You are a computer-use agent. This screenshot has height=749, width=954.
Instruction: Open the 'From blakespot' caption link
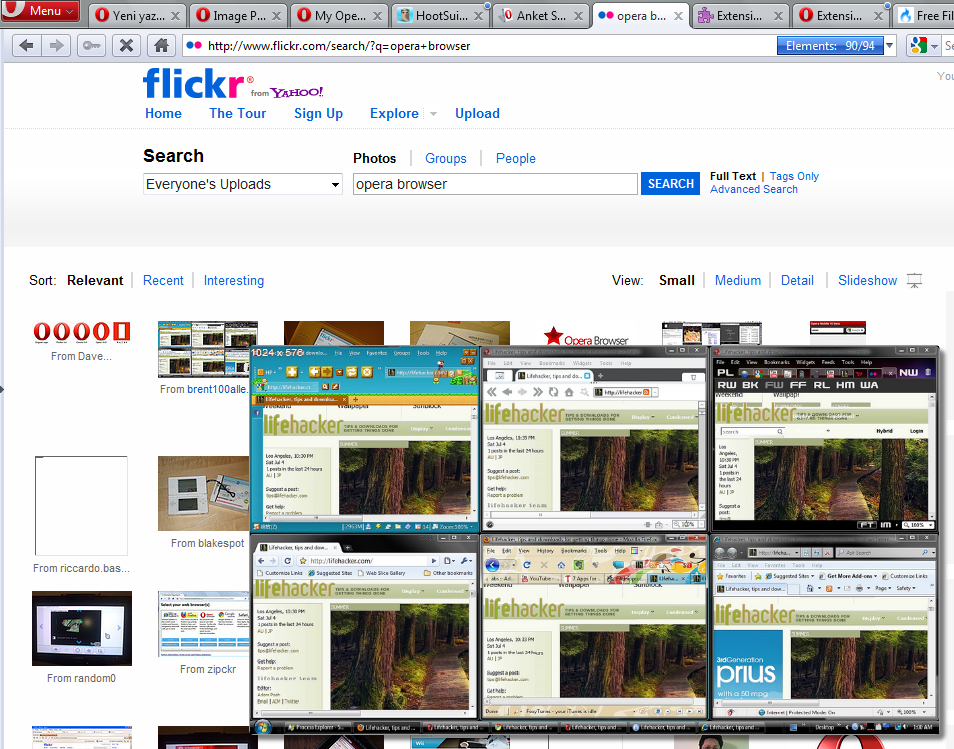[x=207, y=543]
